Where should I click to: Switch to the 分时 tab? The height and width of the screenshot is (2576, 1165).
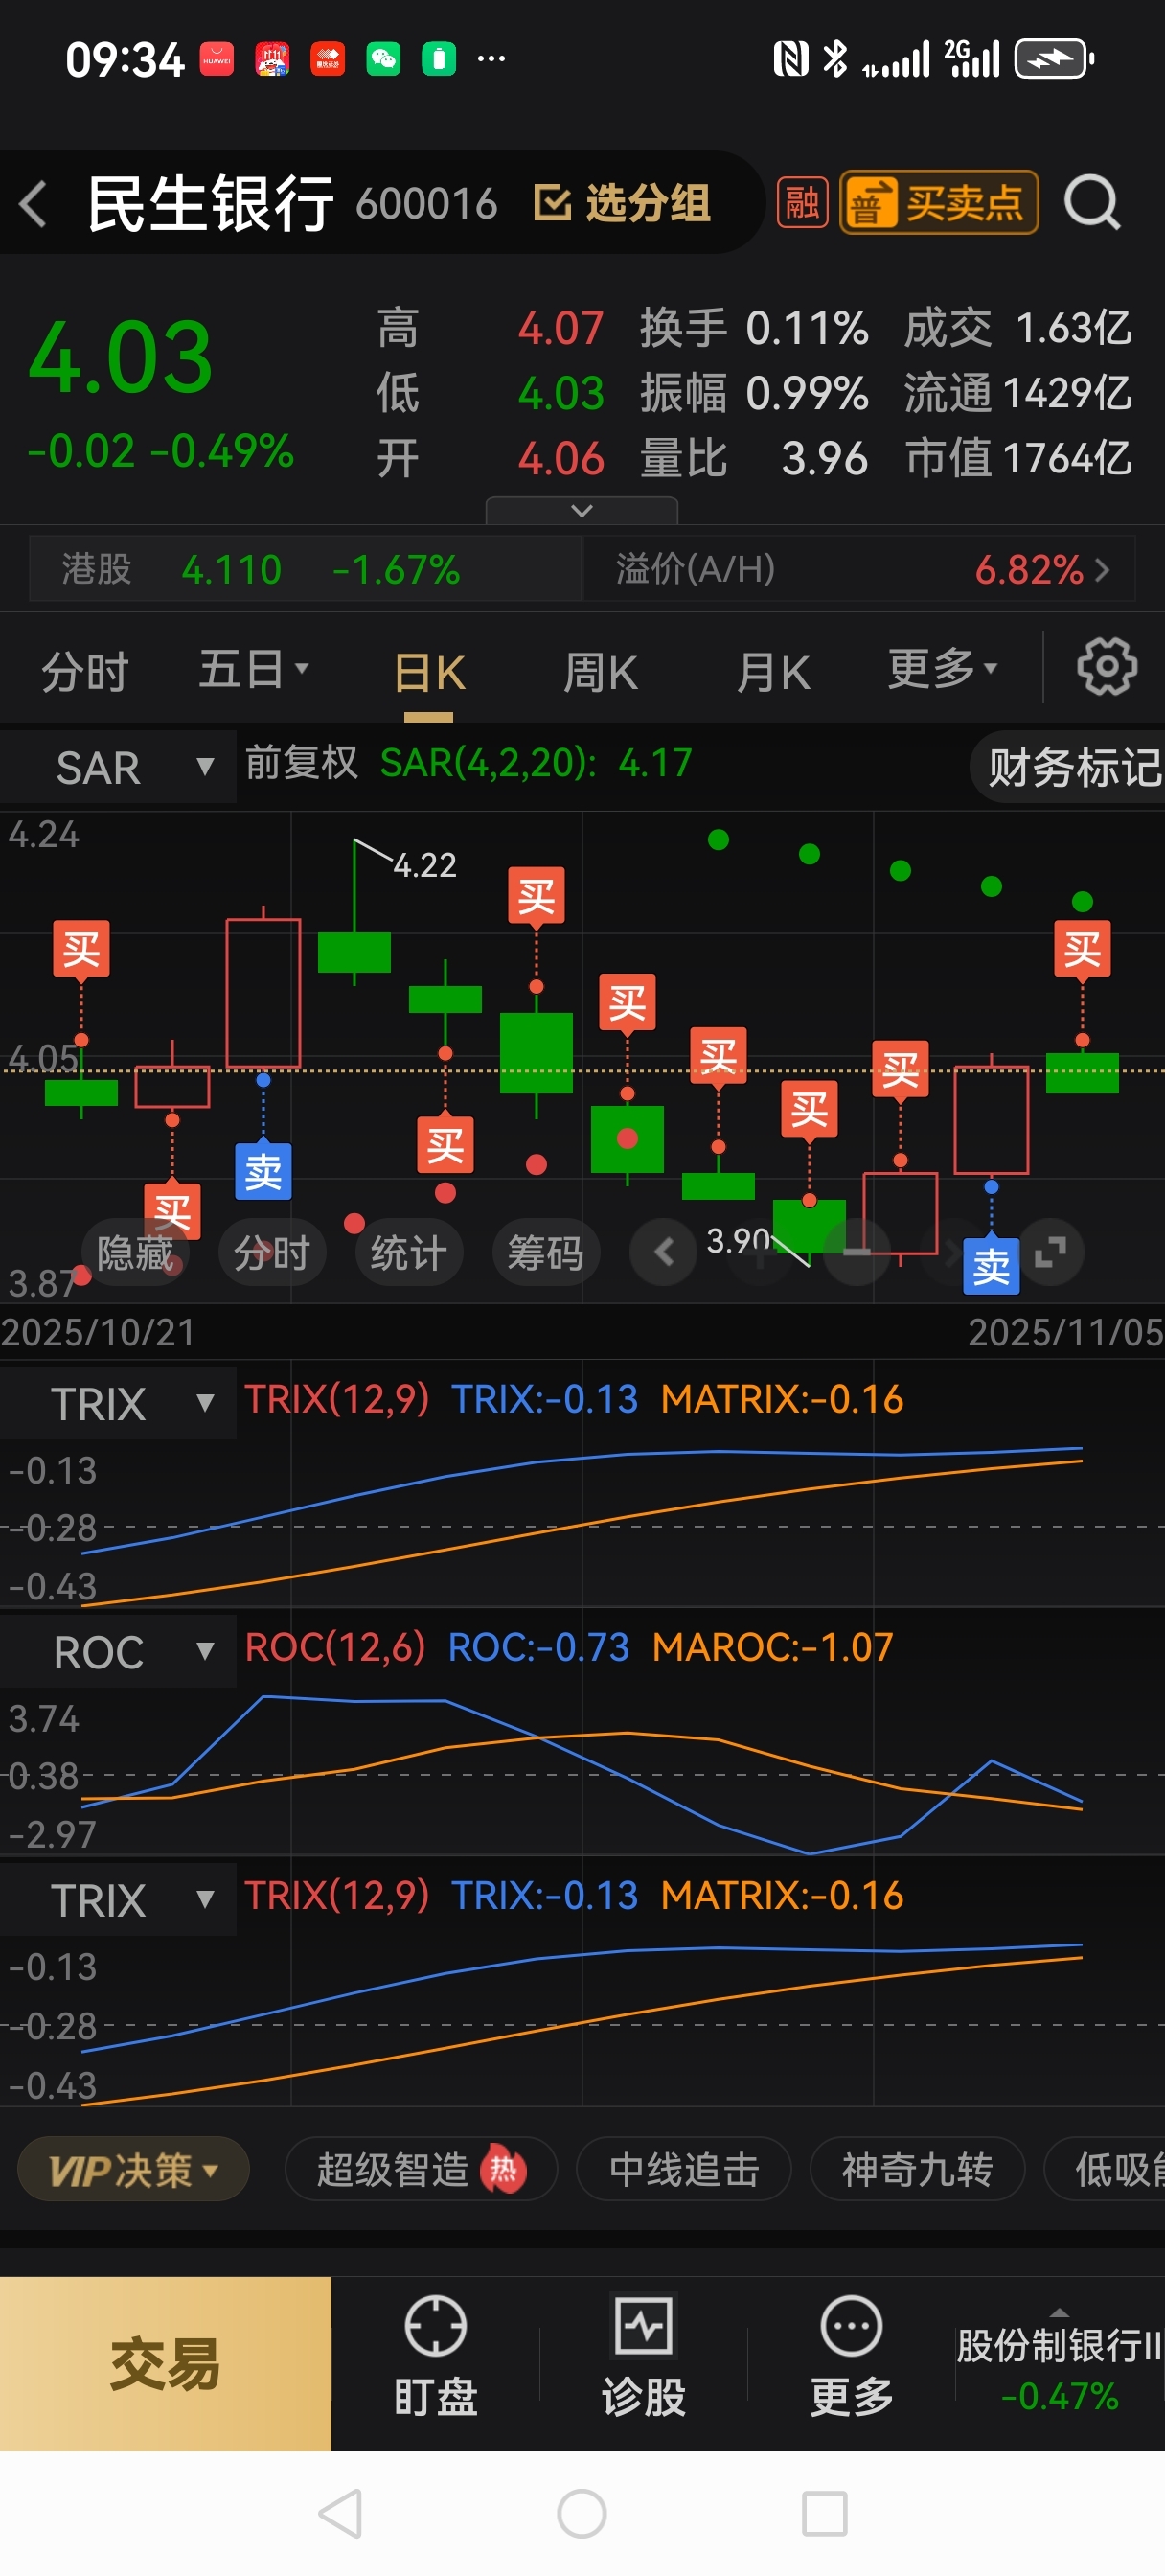click(x=85, y=670)
